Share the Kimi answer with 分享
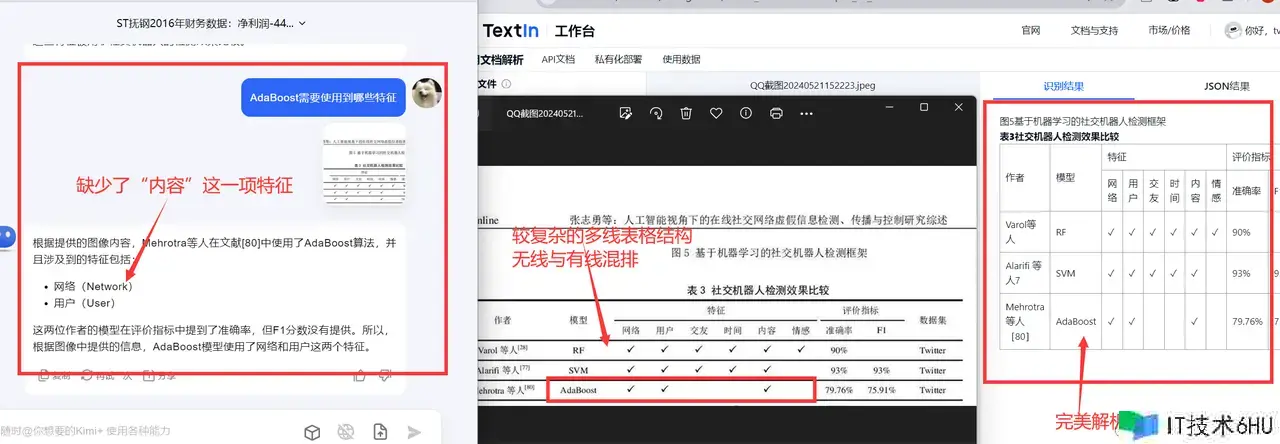 [157, 376]
